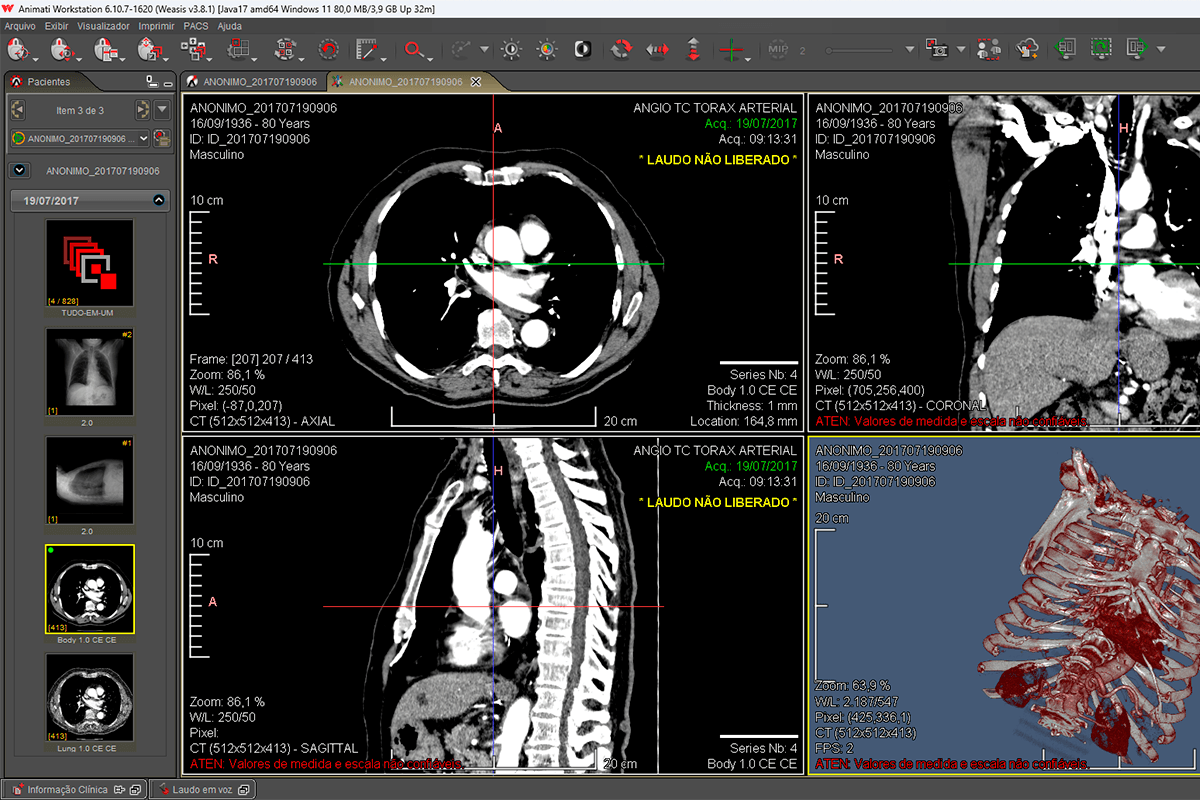Open the Ajuda menu
1200x800 pixels.
point(230,26)
